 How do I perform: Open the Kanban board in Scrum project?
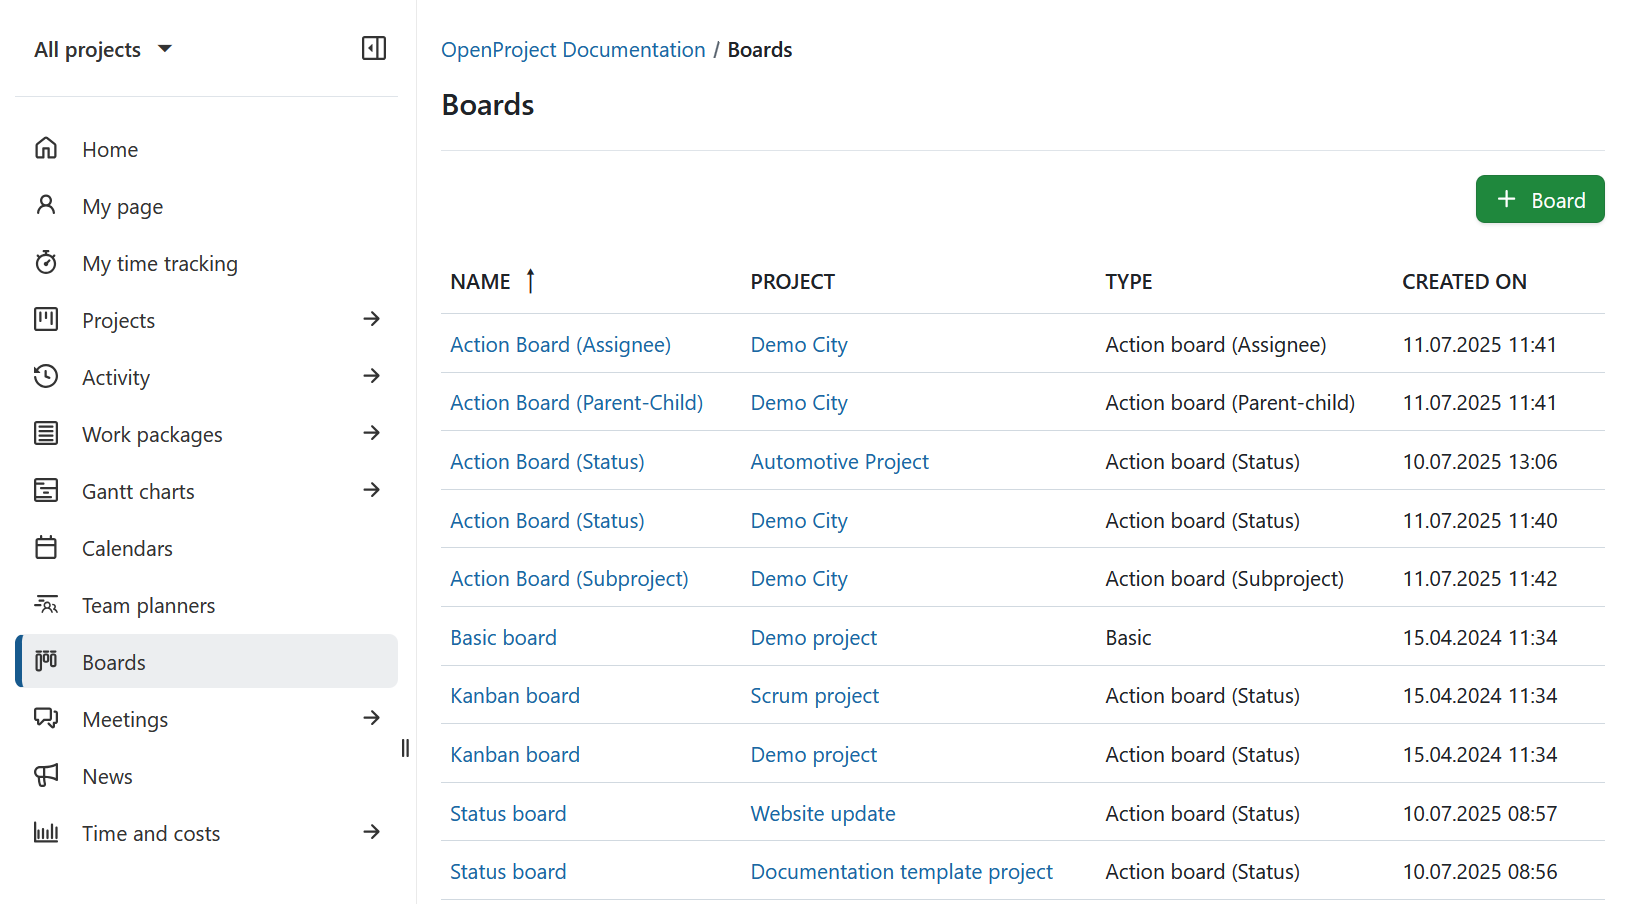coord(514,695)
